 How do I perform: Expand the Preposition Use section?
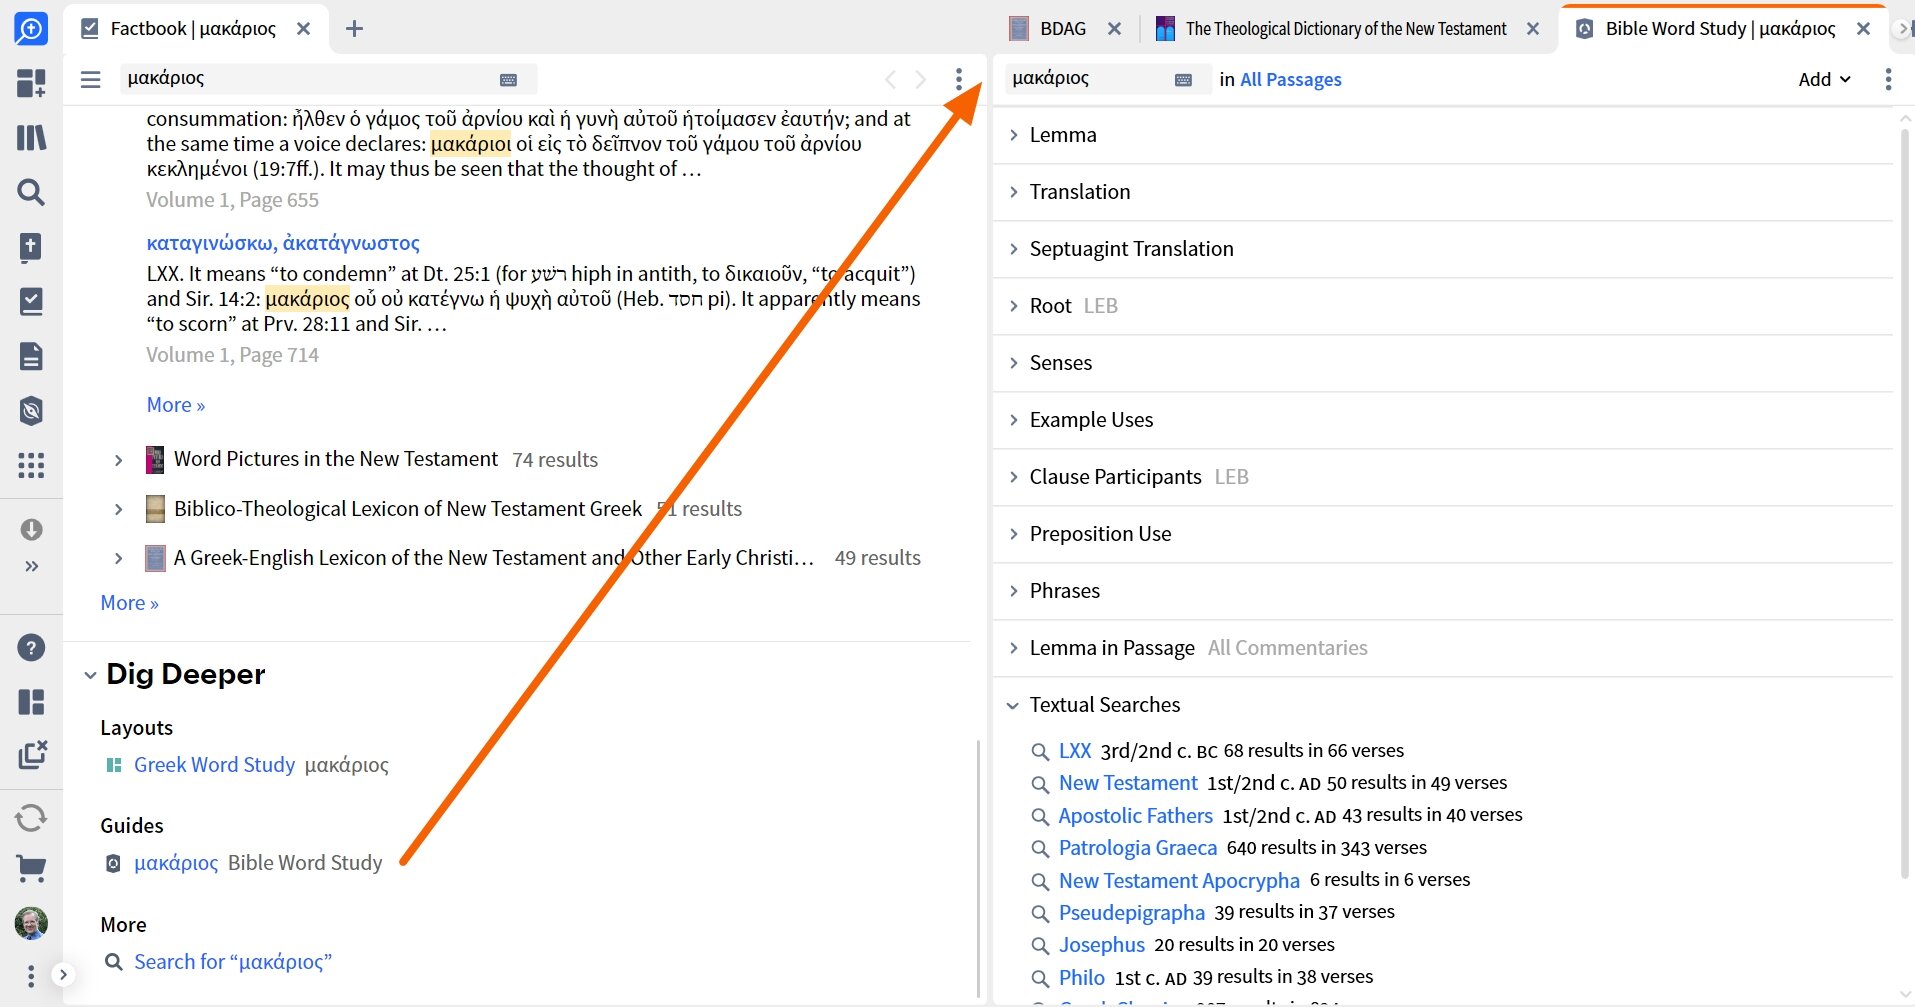click(1013, 534)
